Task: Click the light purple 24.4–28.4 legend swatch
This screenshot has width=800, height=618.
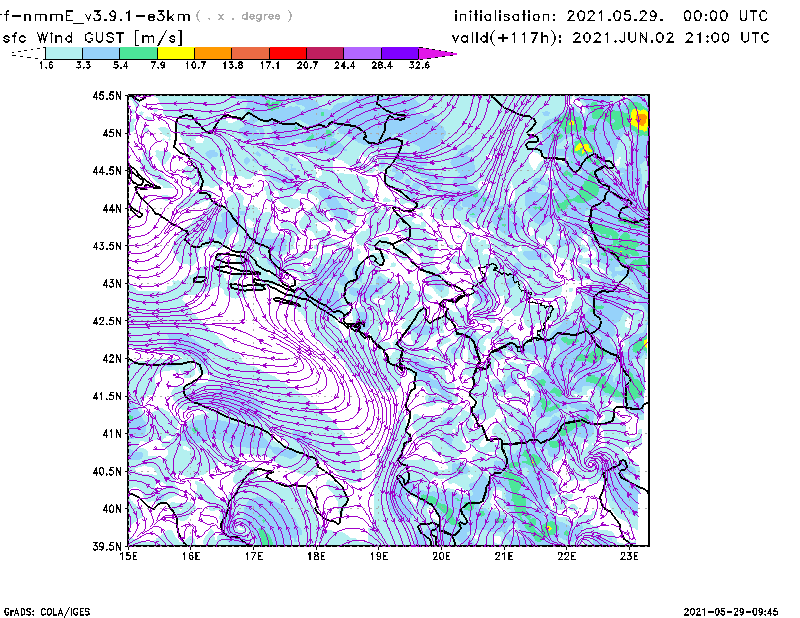Action: (362, 53)
